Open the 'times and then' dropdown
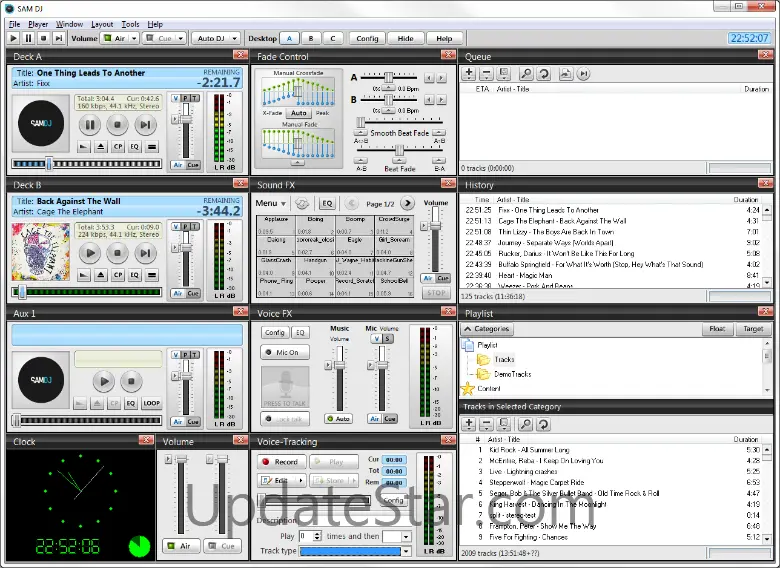The height and width of the screenshot is (568, 780). pyautogui.click(x=406, y=537)
